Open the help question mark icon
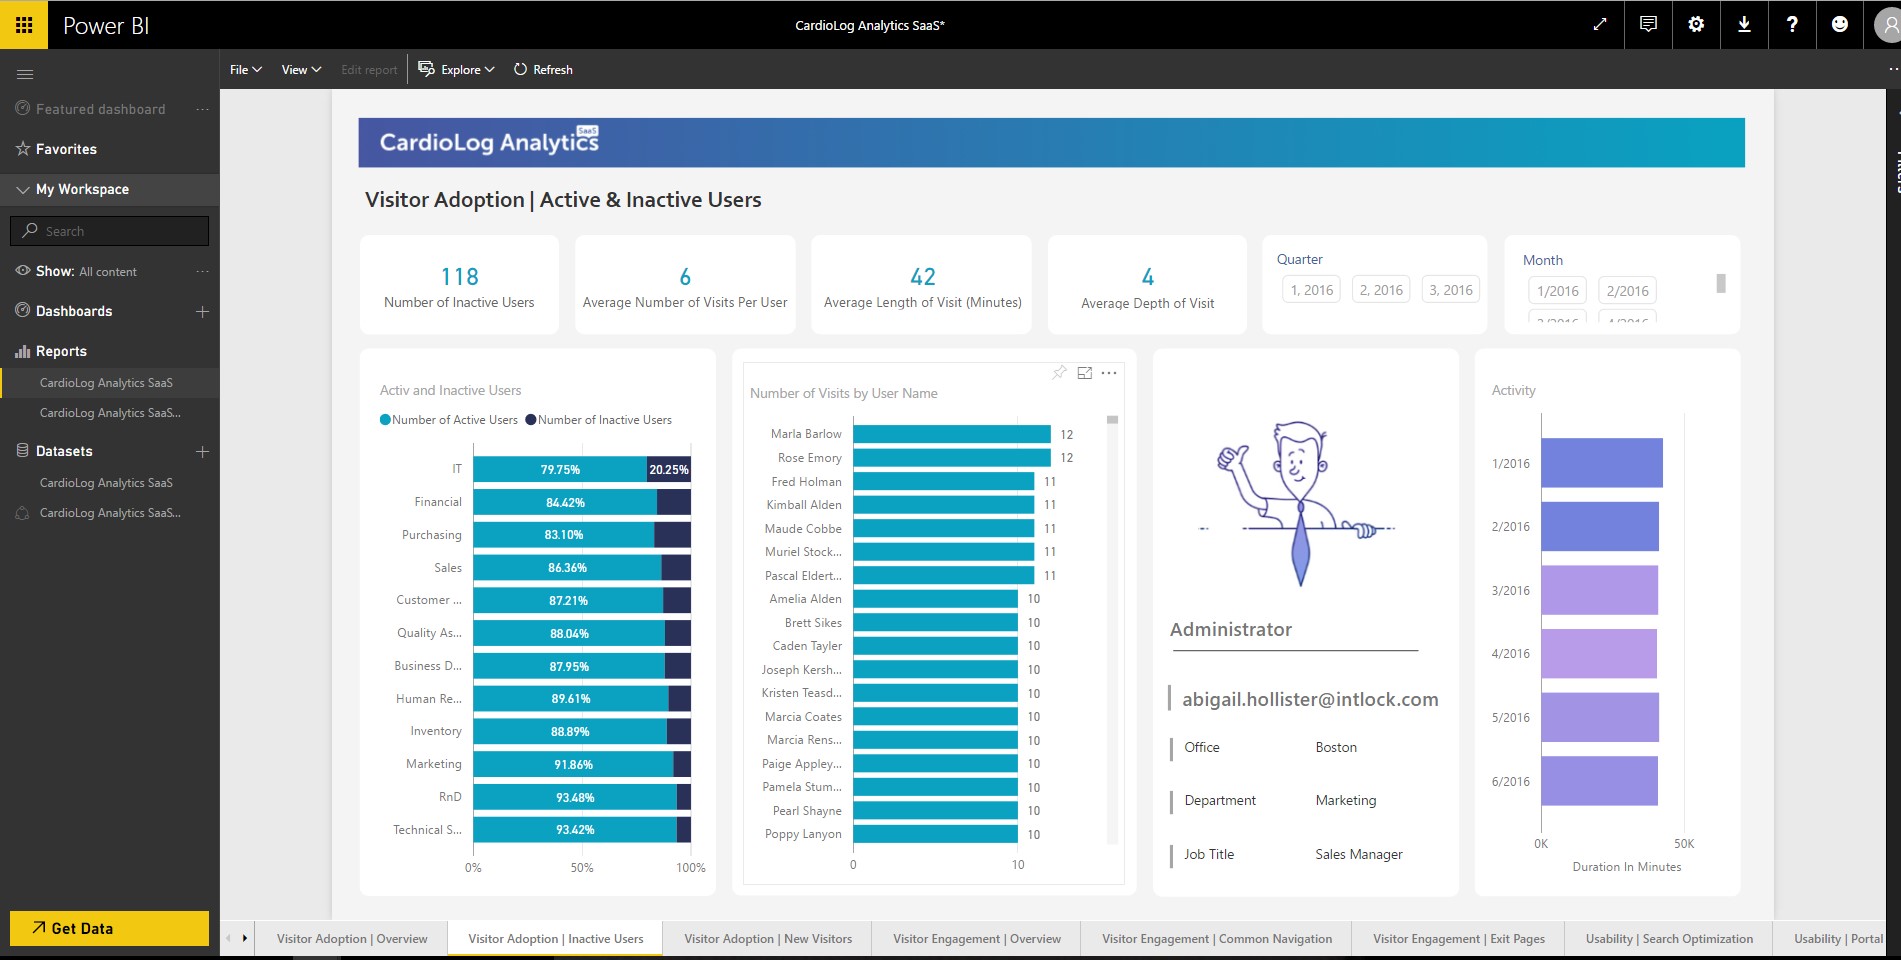This screenshot has width=1901, height=960. [1792, 24]
